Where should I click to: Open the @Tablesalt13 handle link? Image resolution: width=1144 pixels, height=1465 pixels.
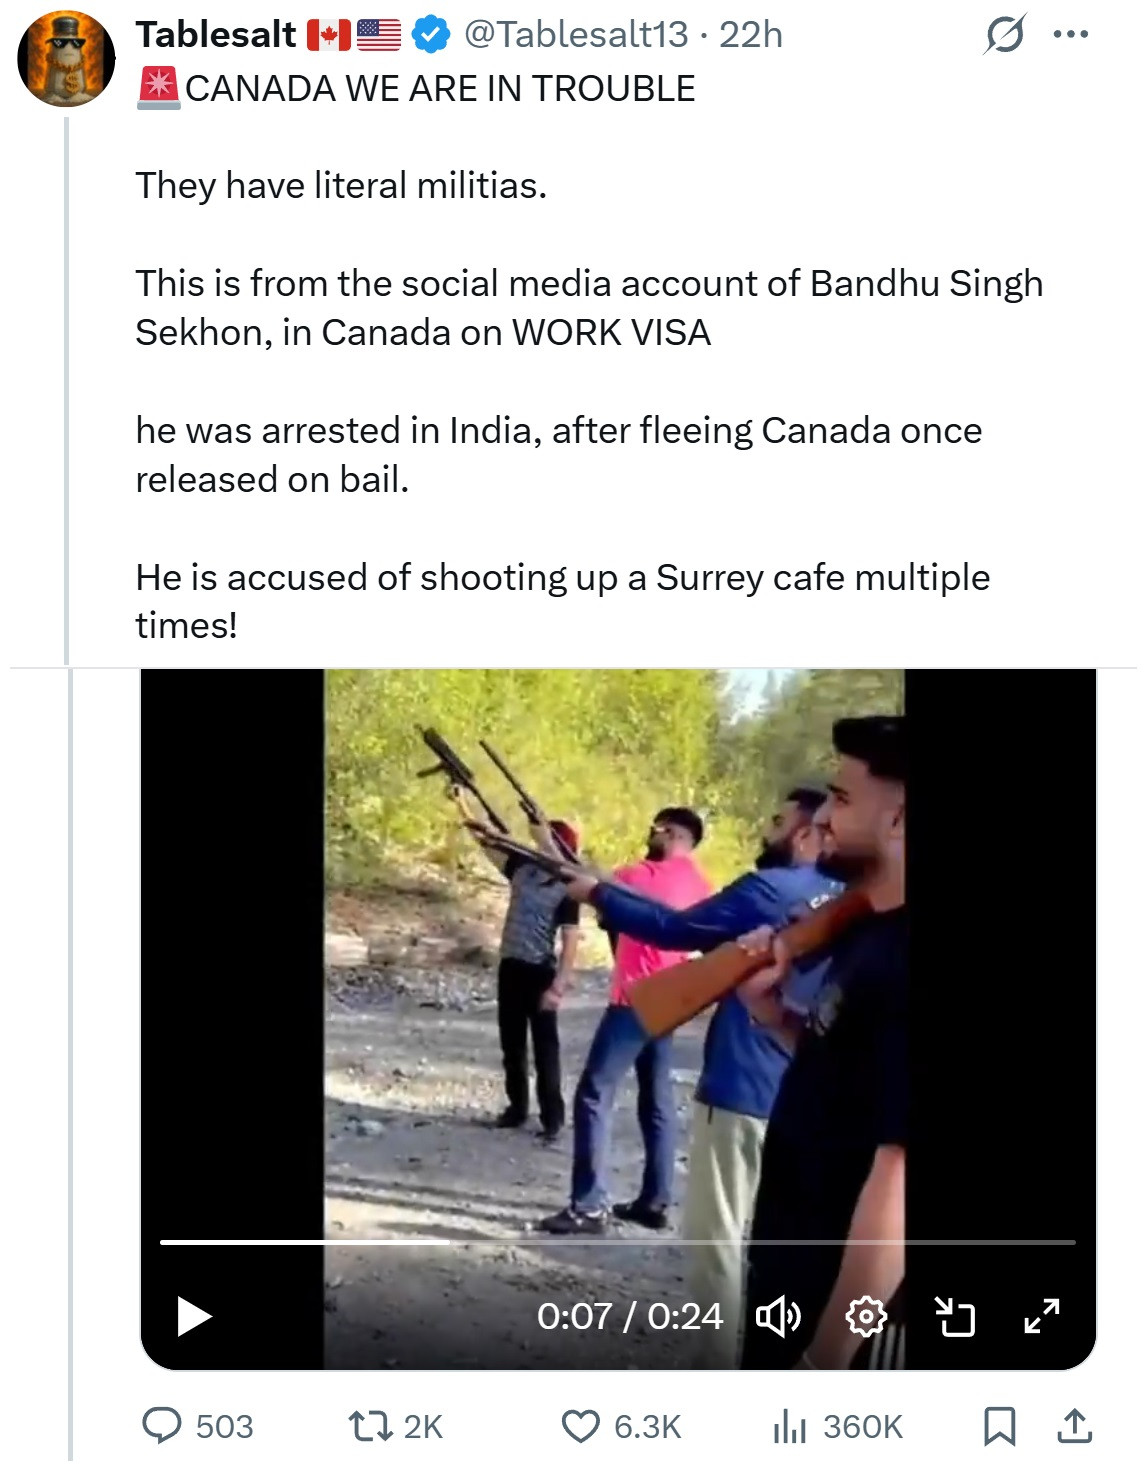(x=576, y=35)
